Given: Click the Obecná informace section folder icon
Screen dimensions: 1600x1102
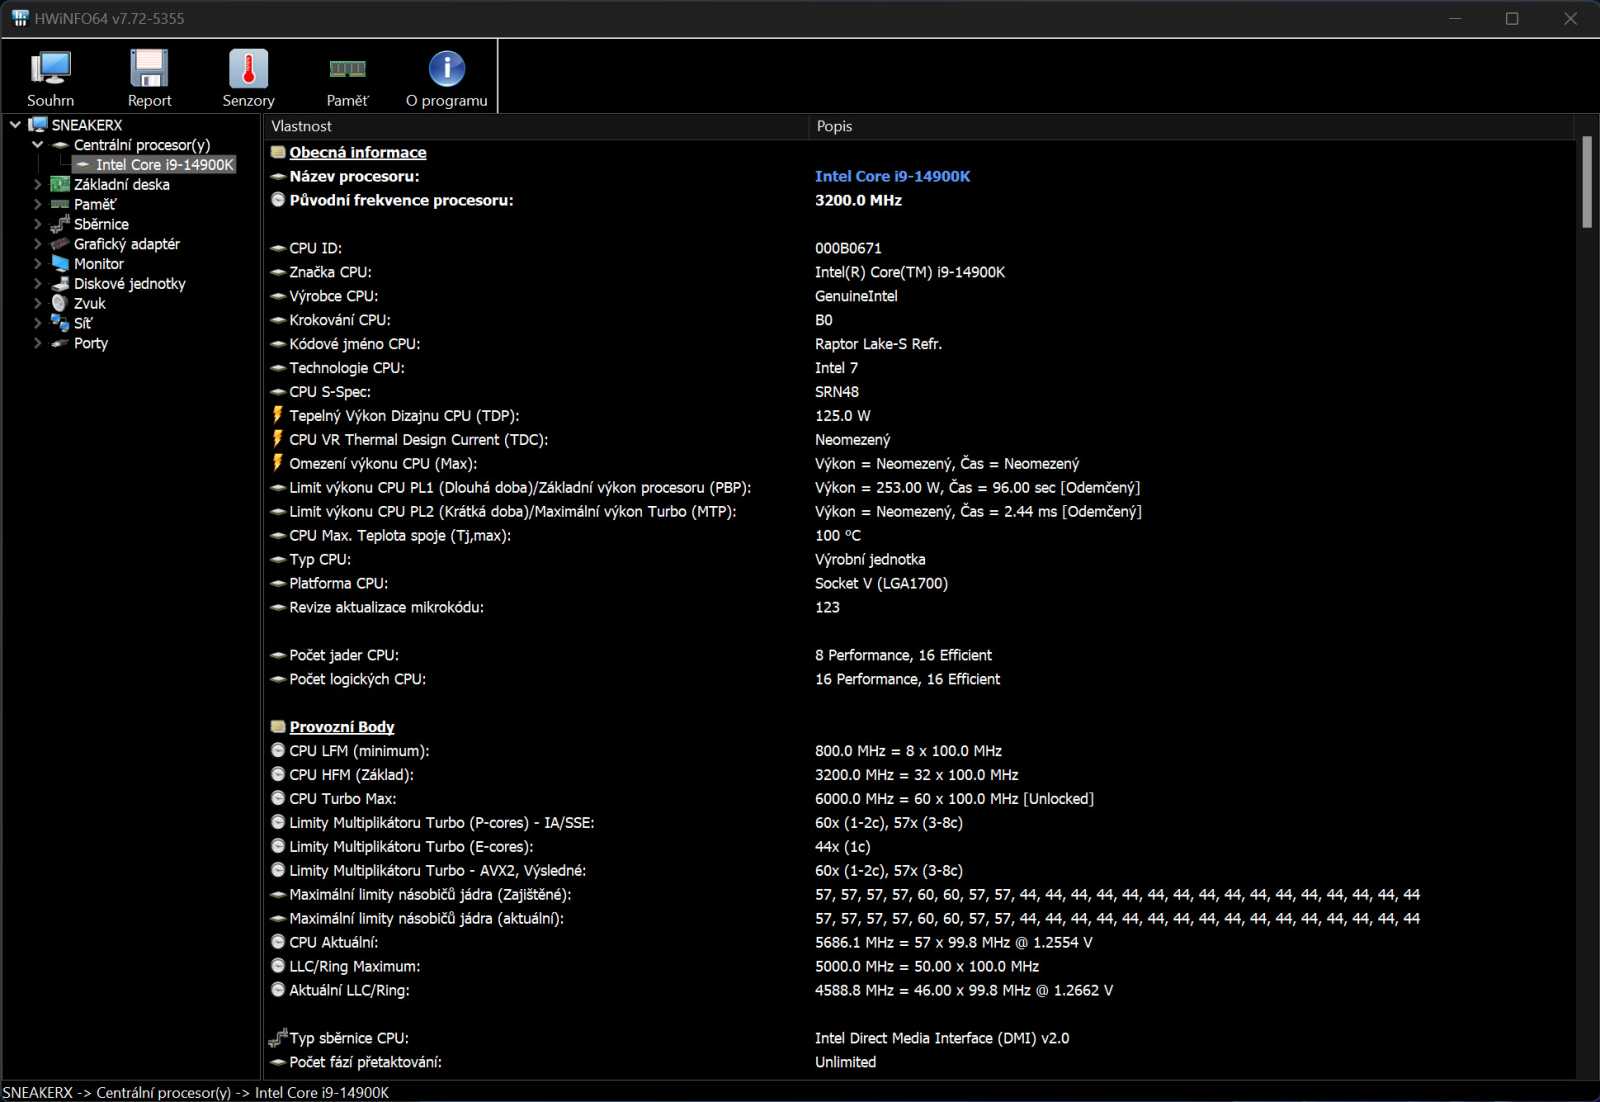Looking at the screenshot, I should pos(278,152).
